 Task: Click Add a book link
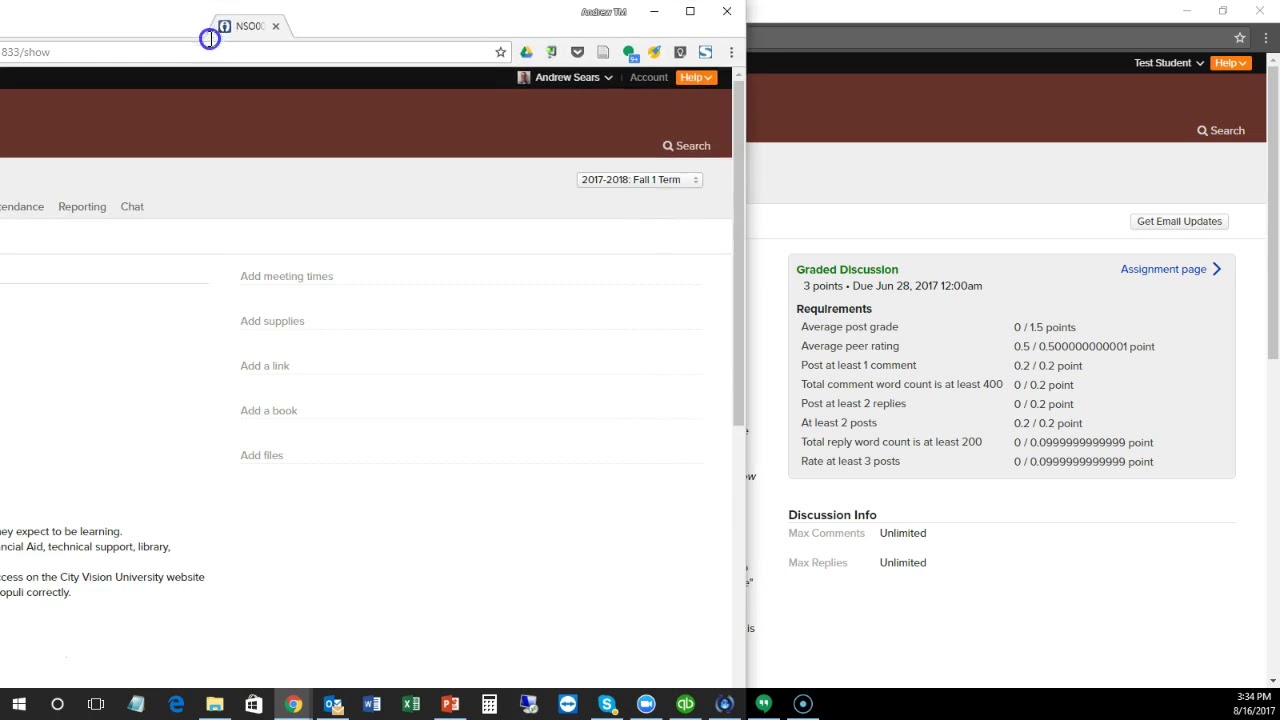tap(269, 411)
